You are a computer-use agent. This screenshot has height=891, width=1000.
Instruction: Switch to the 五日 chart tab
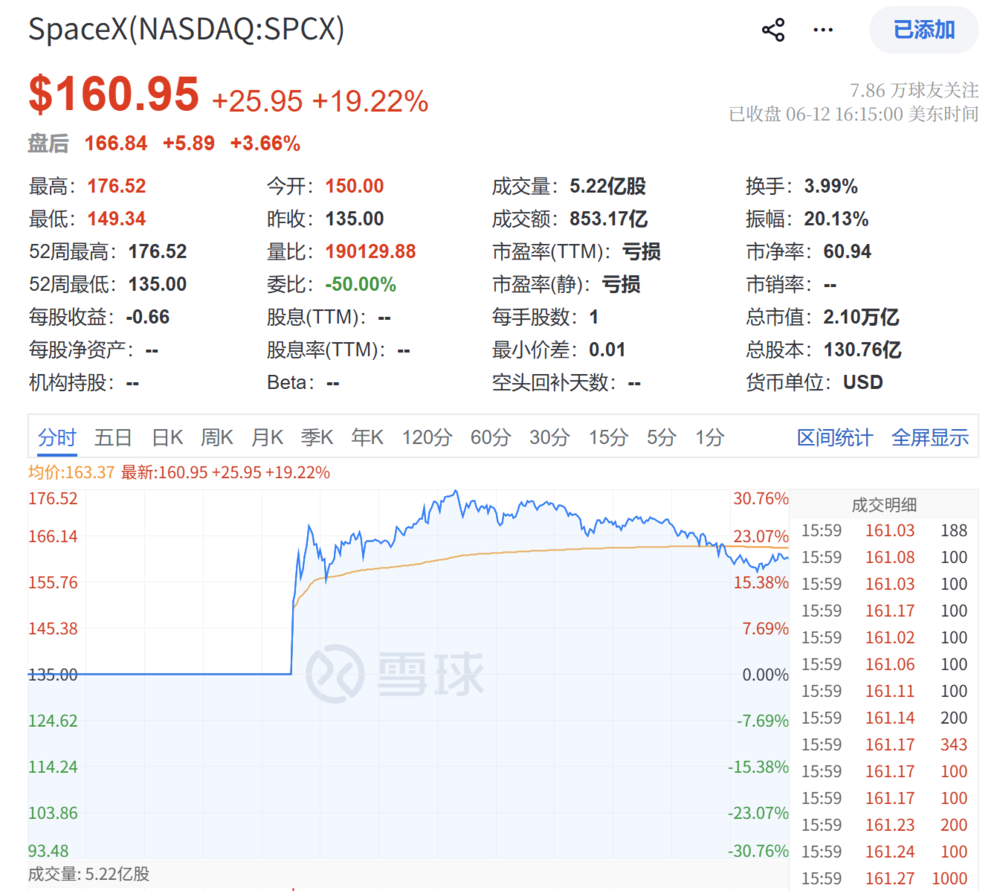113,438
